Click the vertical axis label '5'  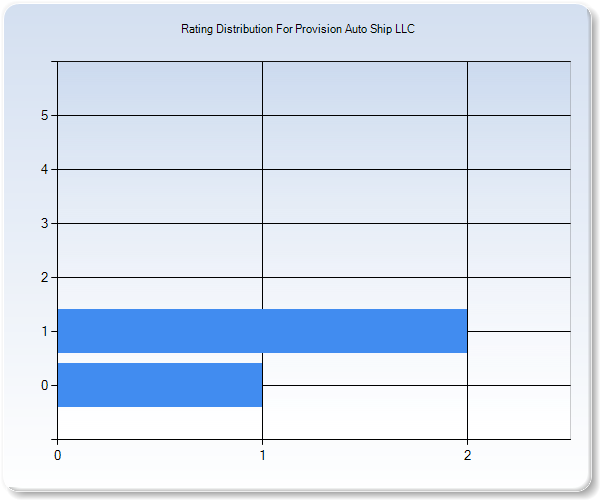(45, 115)
